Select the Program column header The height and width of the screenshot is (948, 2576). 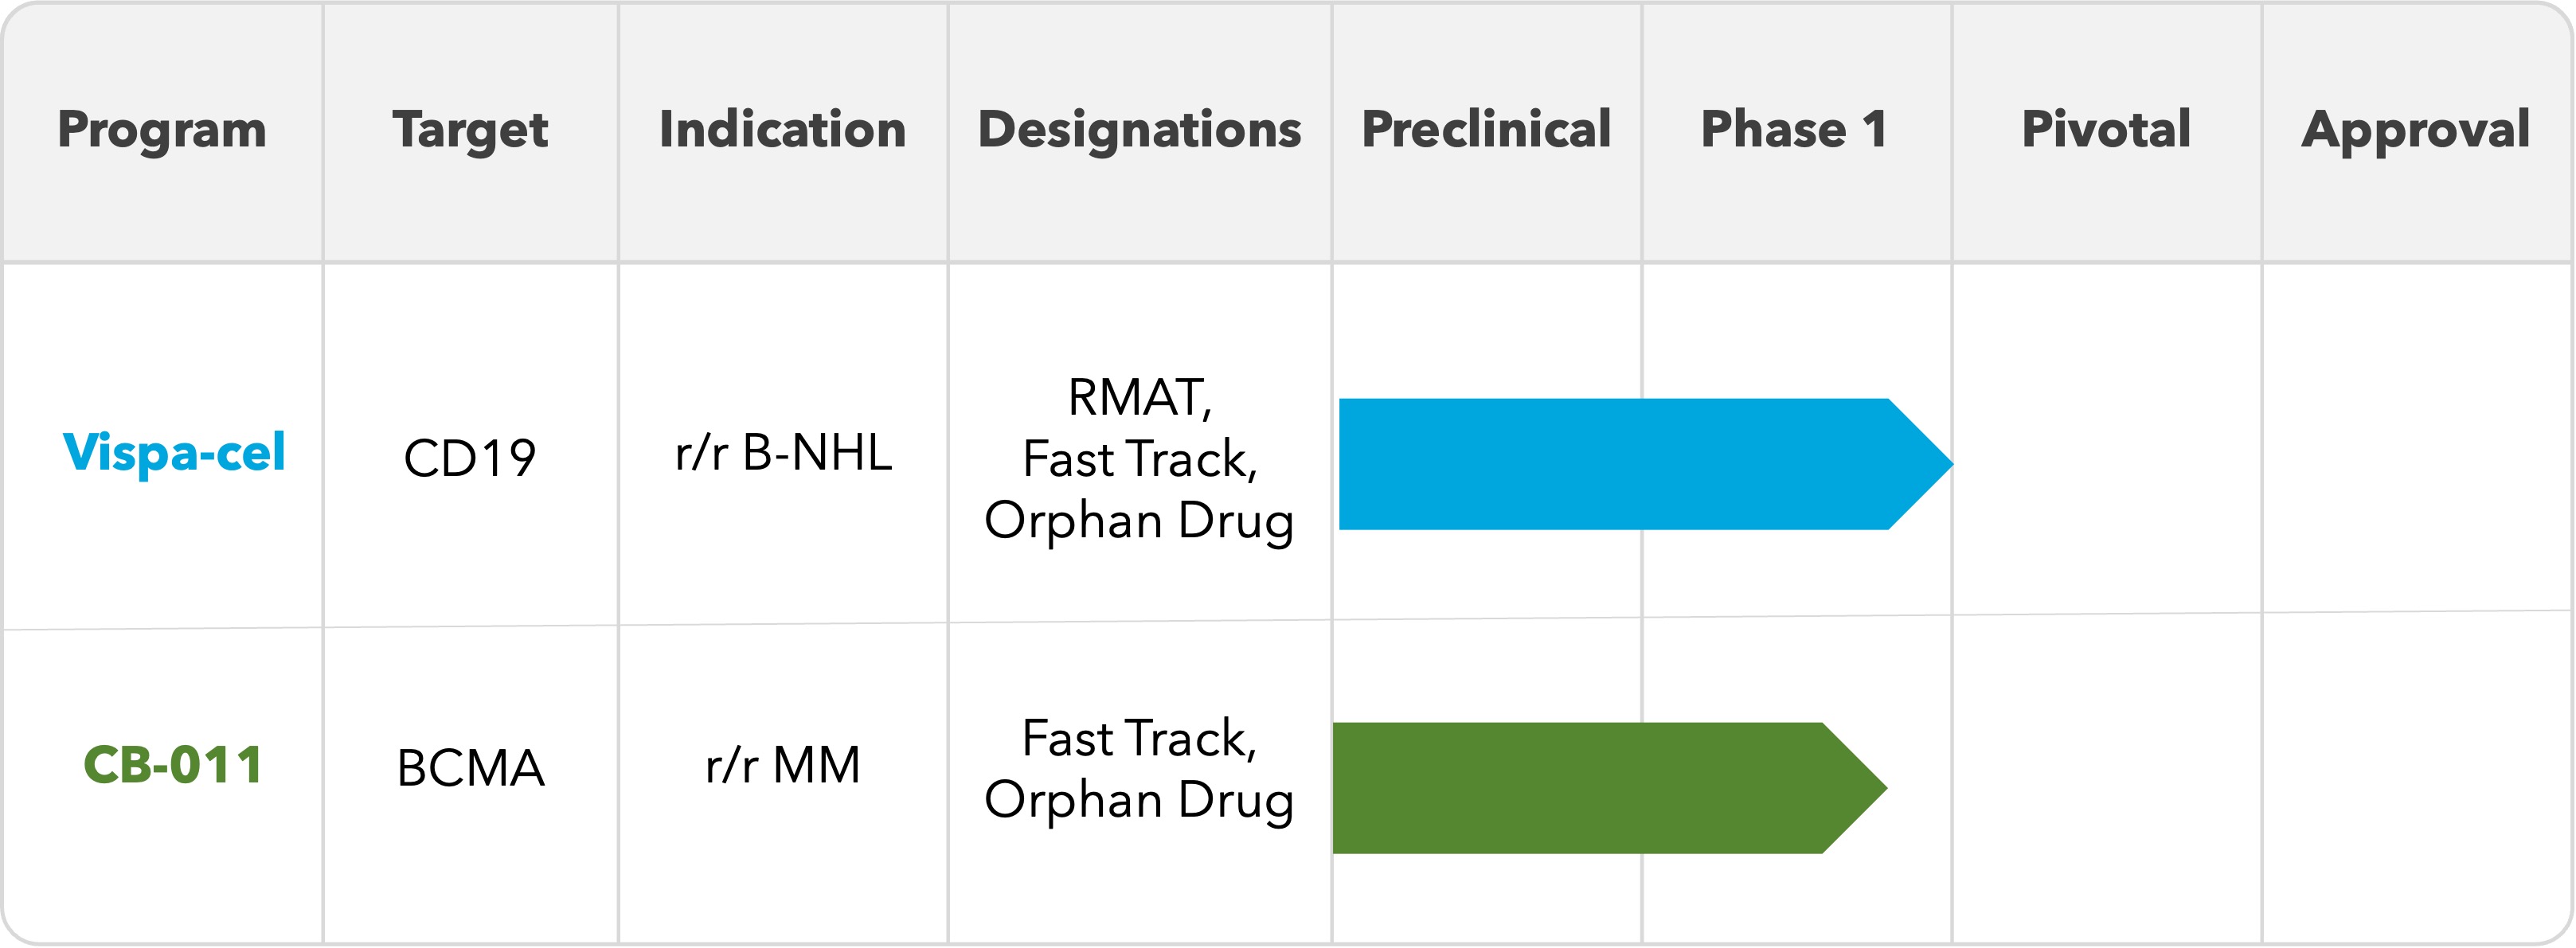tap(162, 130)
